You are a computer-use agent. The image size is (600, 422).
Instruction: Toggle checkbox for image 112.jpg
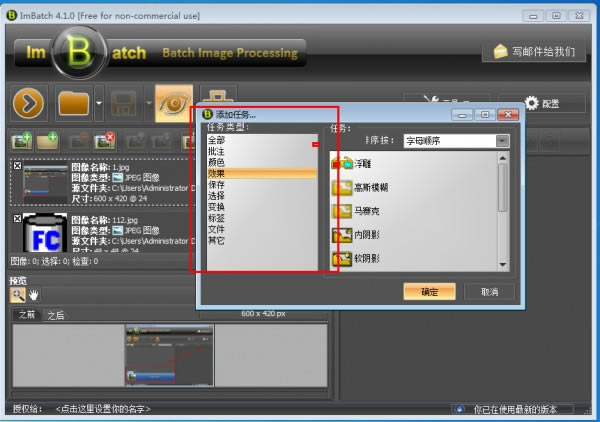pyautogui.click(x=16, y=217)
